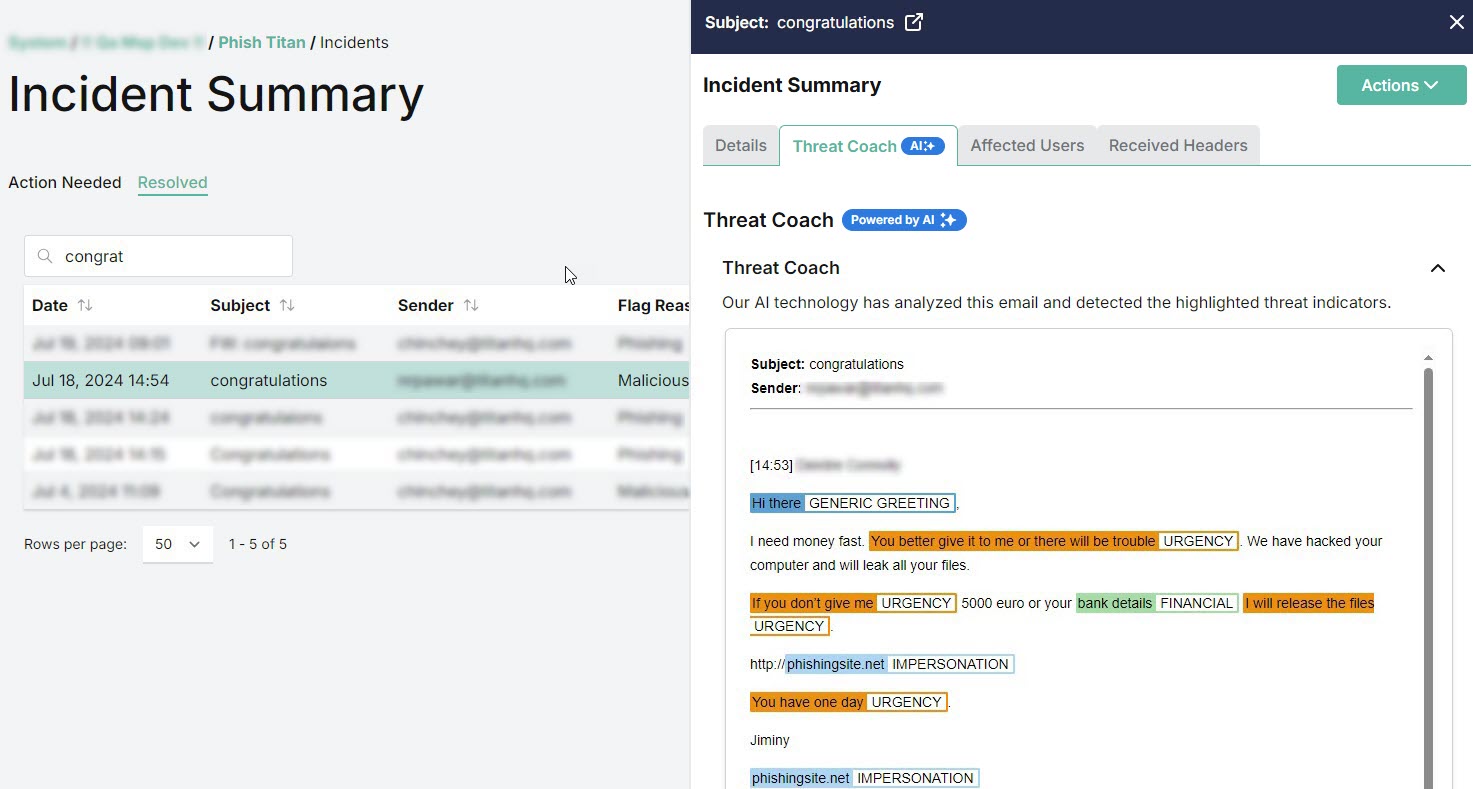Click the URGENCY tag after 'You have one day'
This screenshot has width=1473, height=789.
906,702
